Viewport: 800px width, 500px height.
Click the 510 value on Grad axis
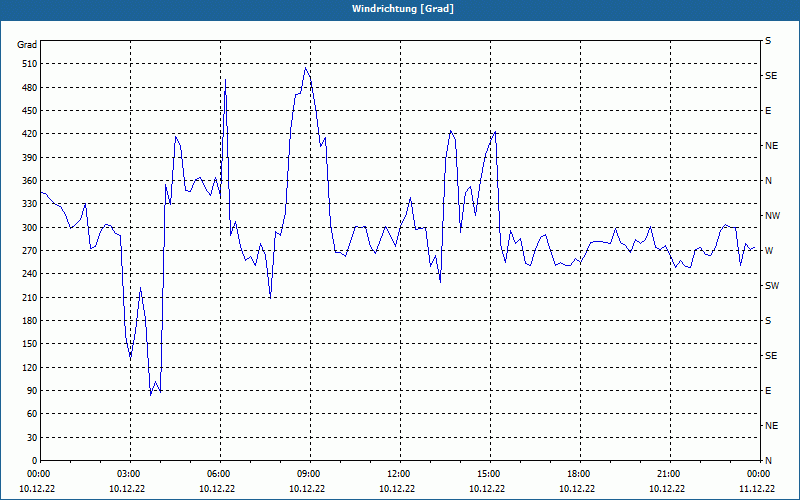[30, 64]
